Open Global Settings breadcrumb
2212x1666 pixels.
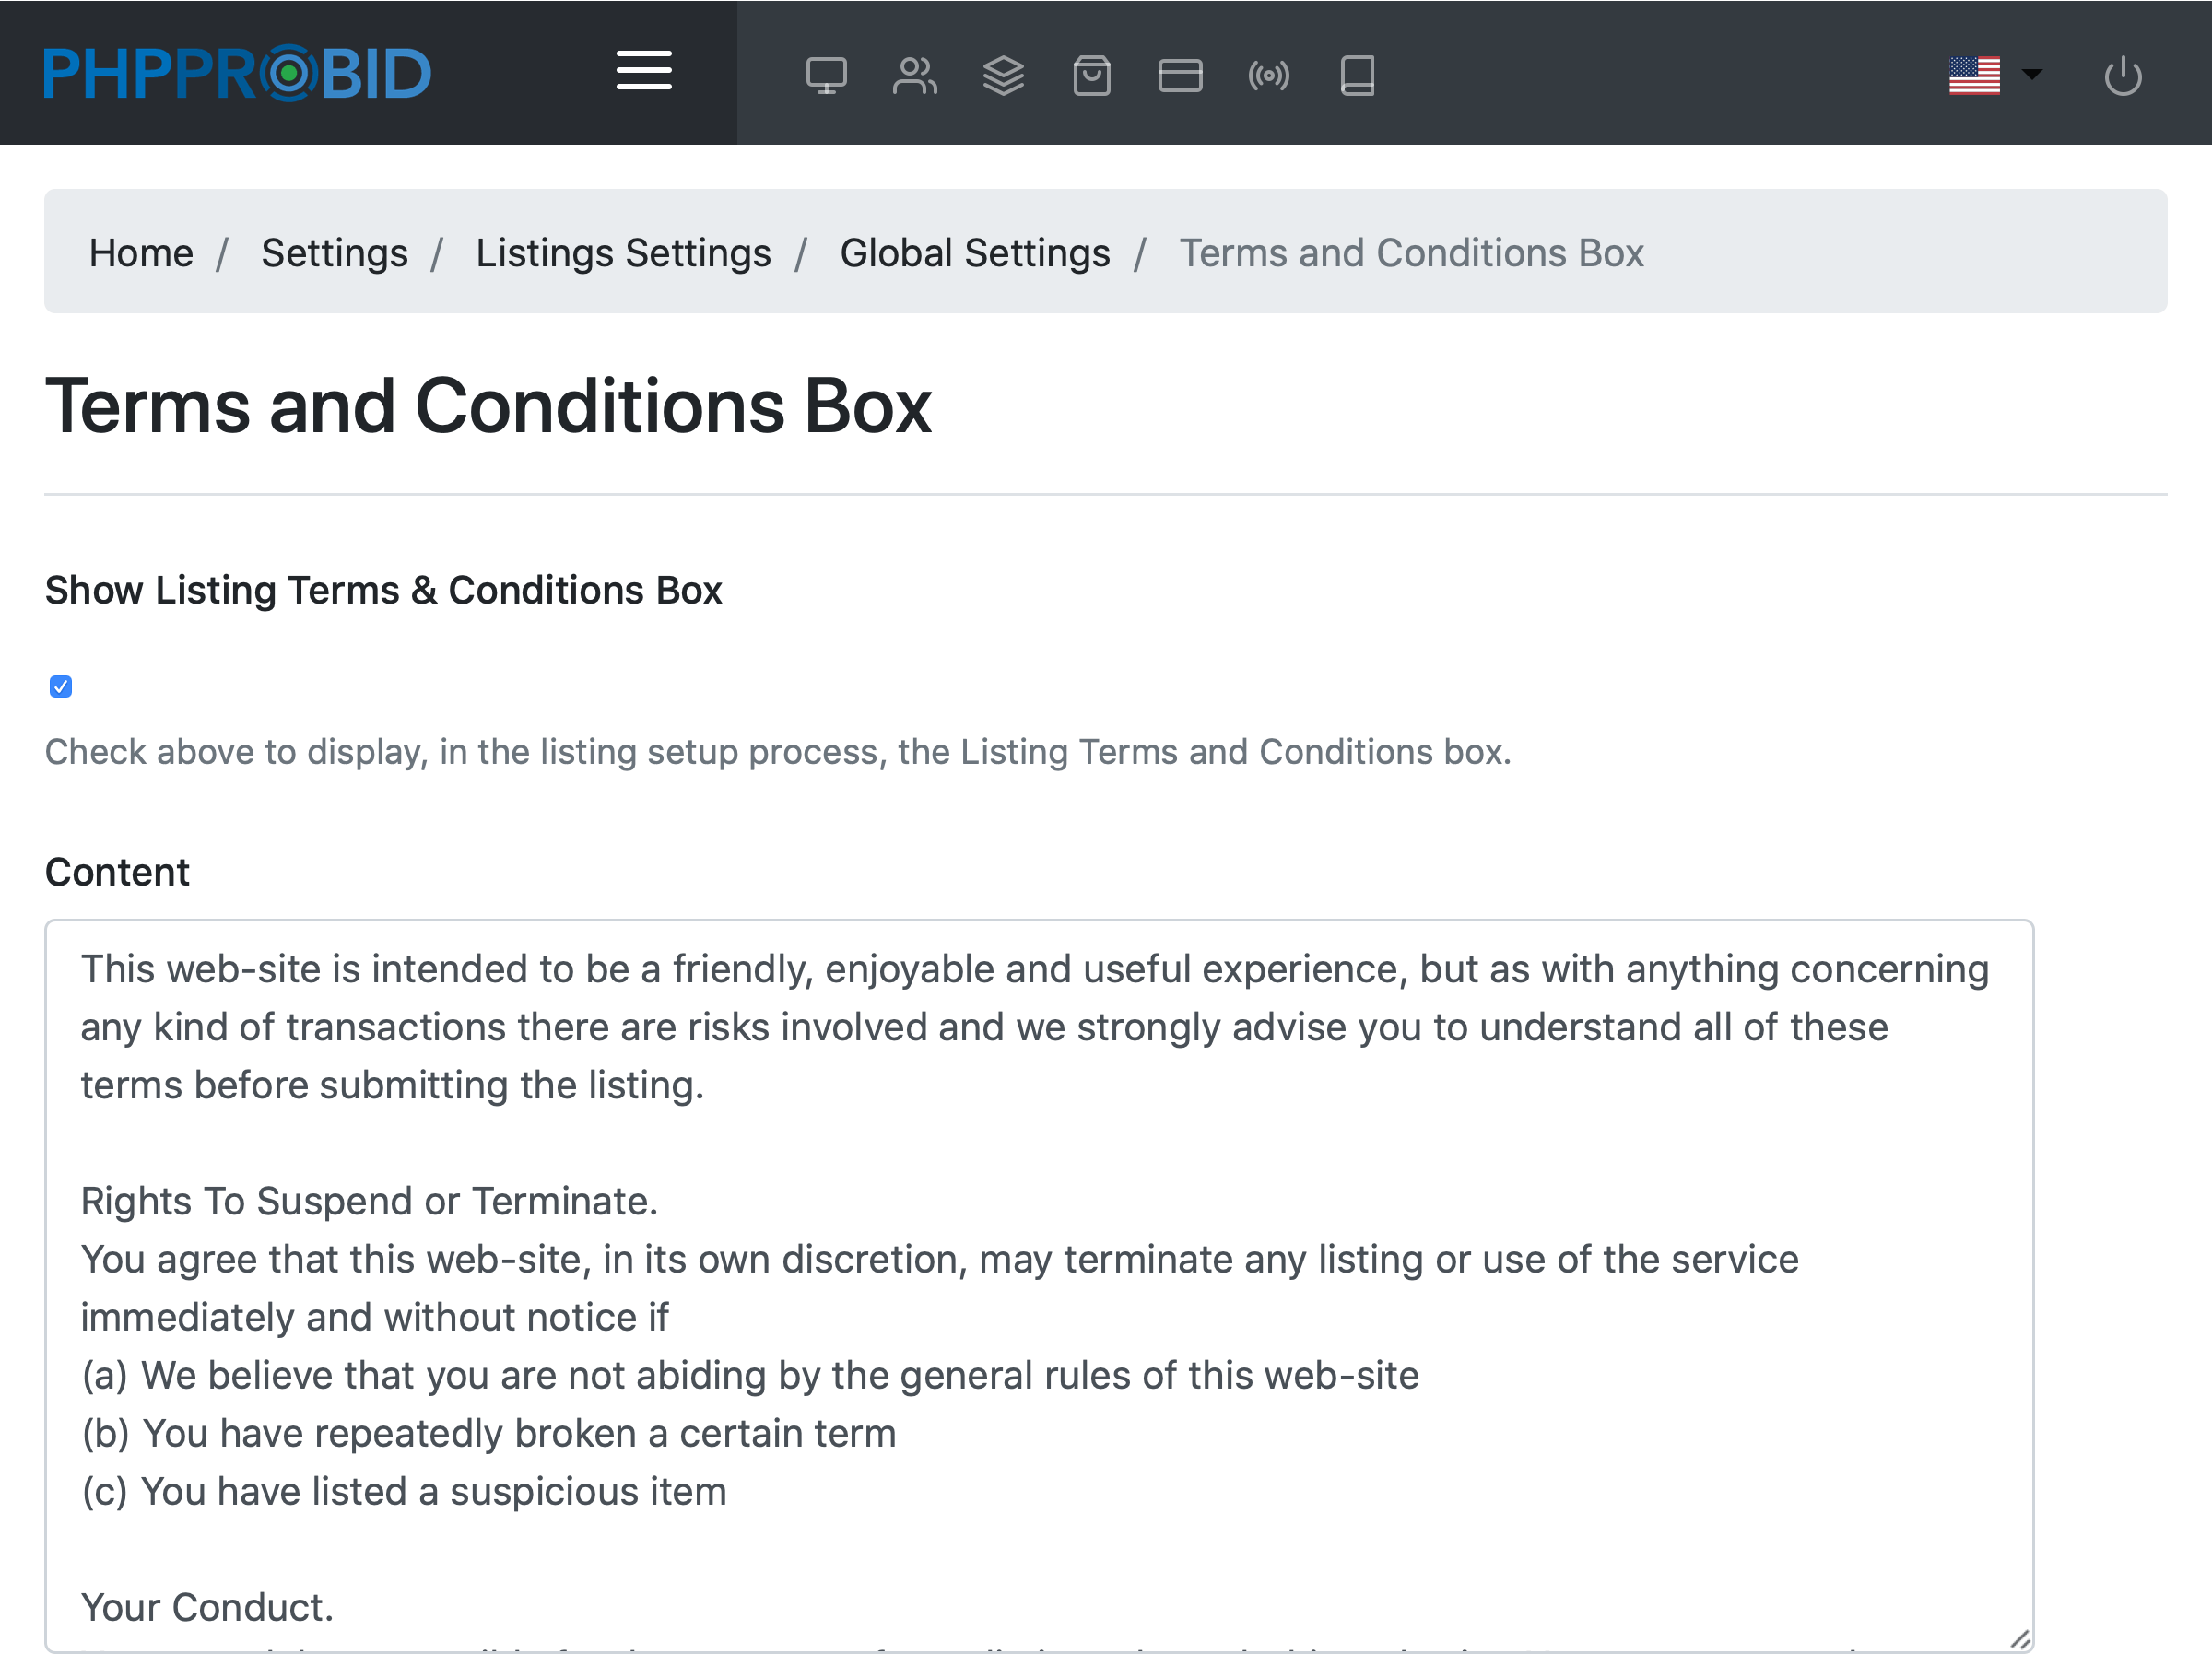pyautogui.click(x=974, y=253)
